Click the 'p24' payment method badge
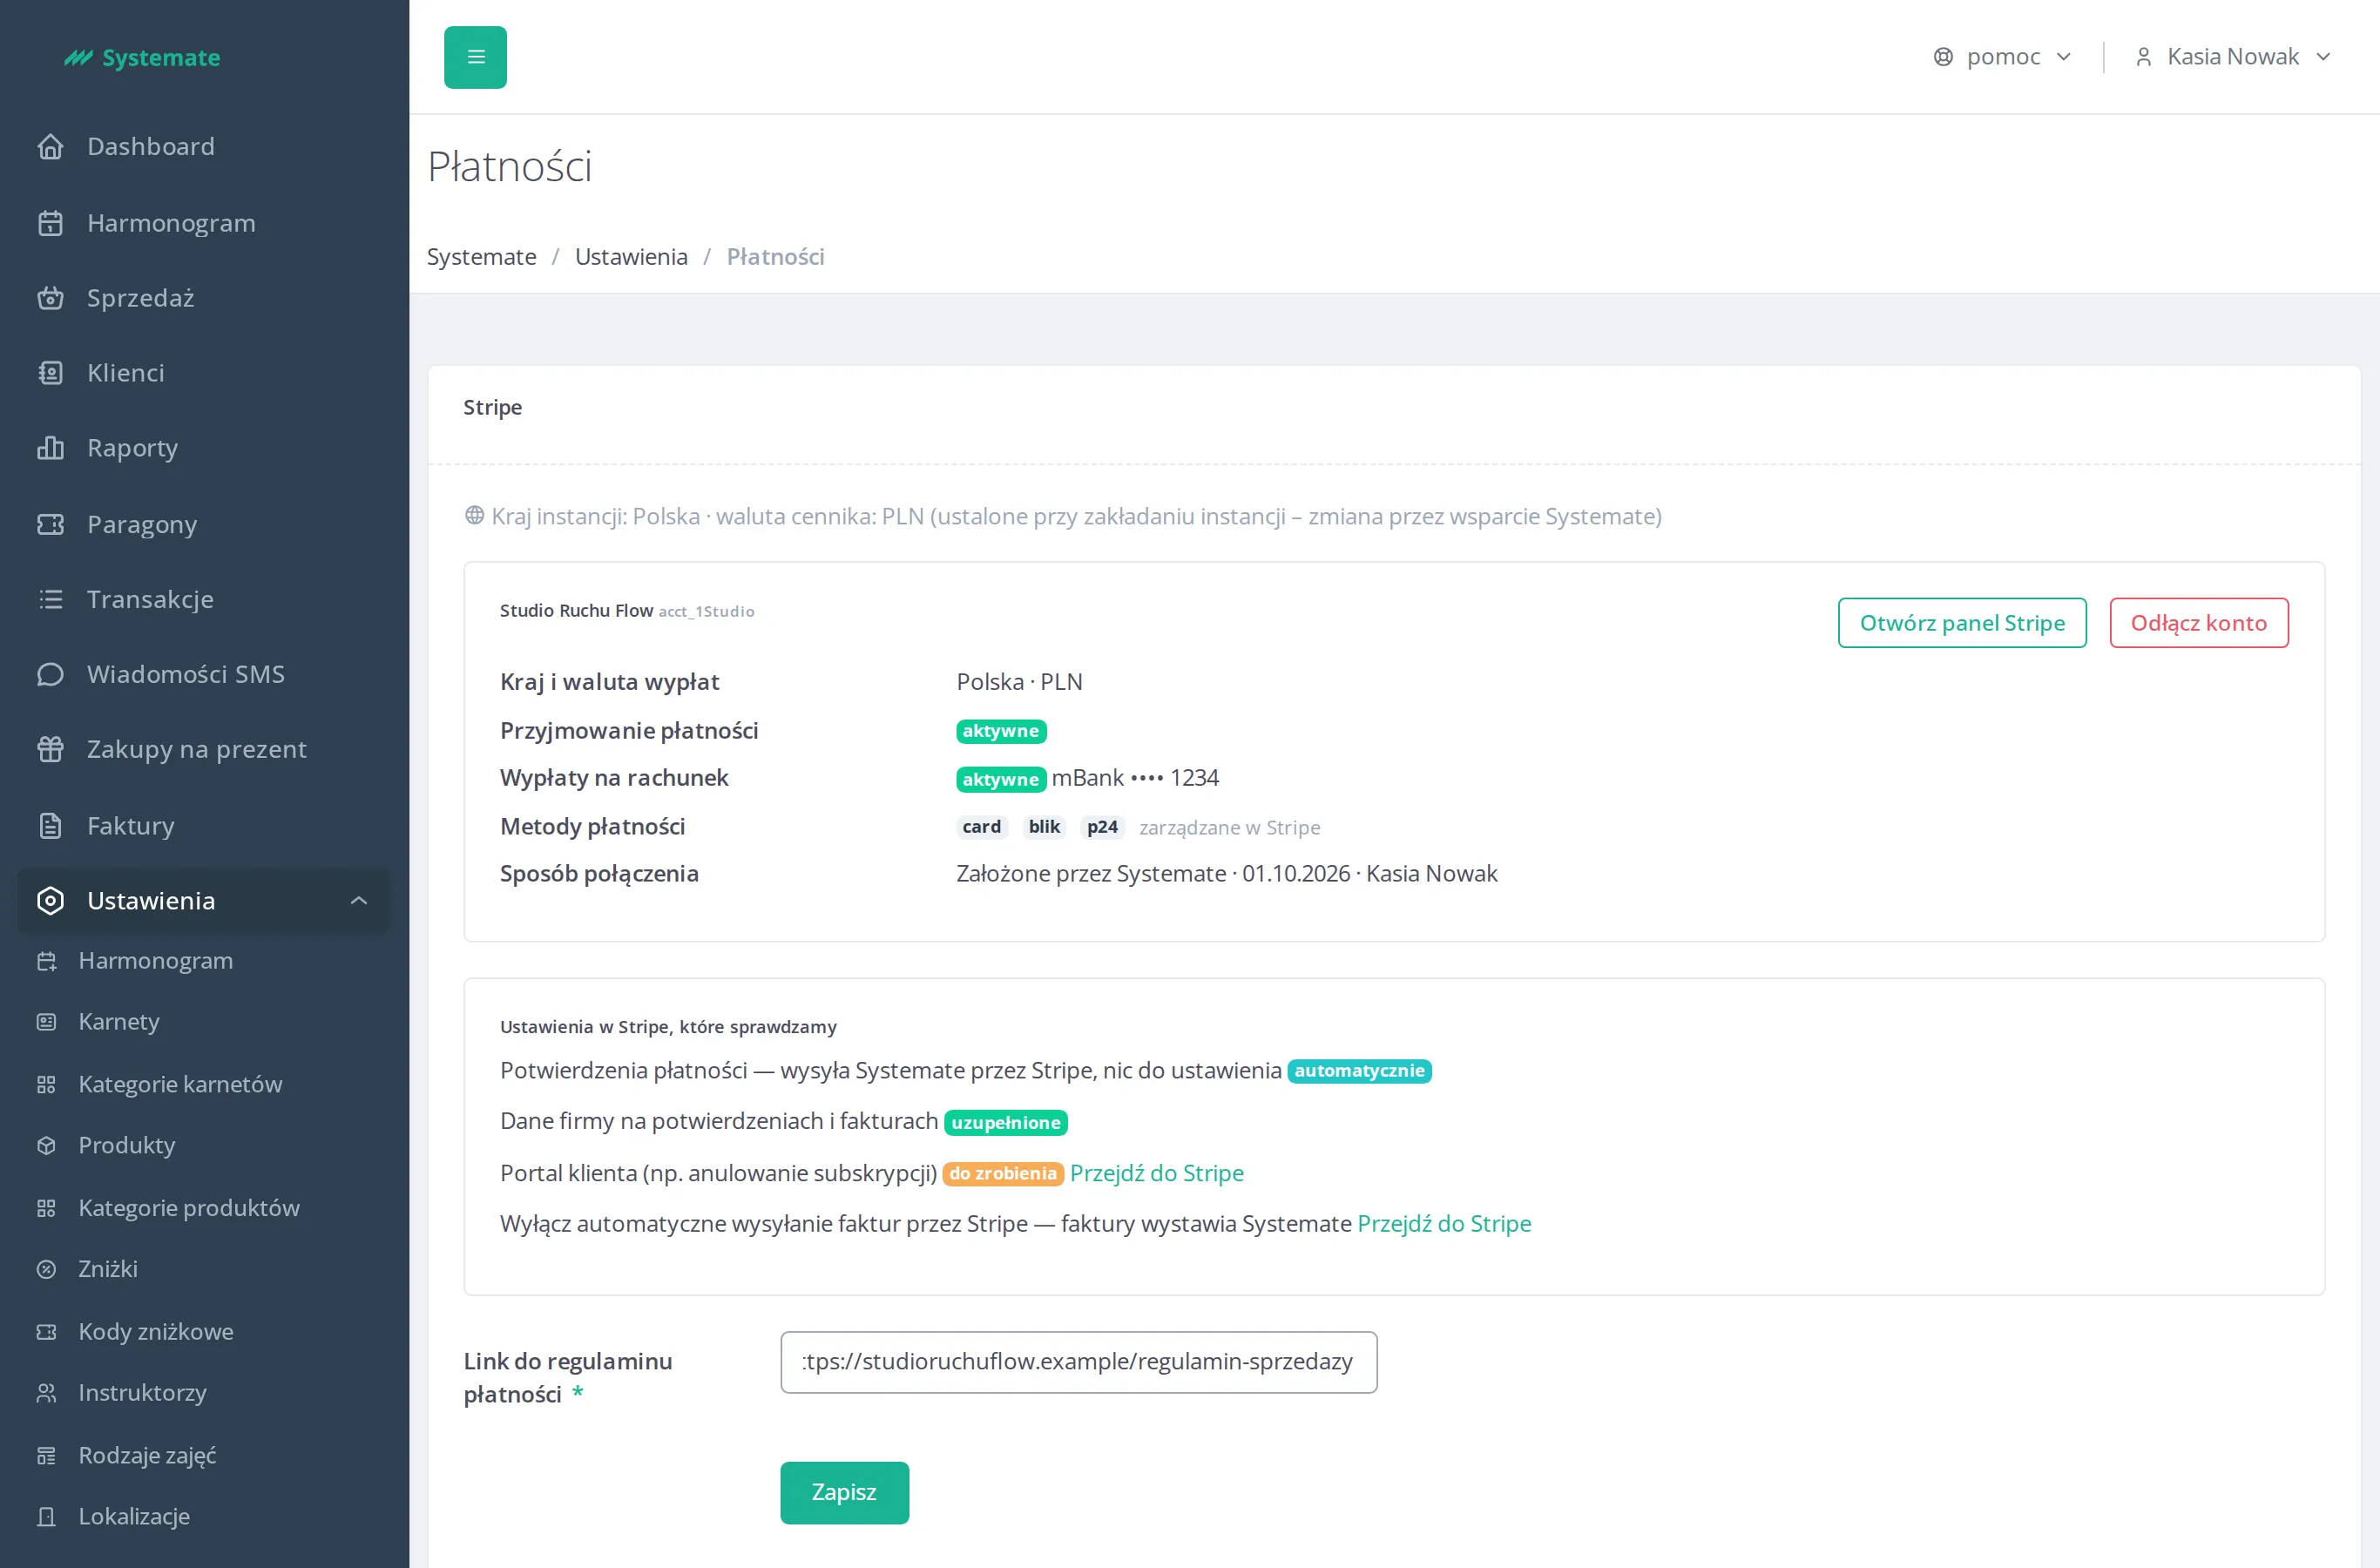2380x1568 pixels. coord(1102,827)
